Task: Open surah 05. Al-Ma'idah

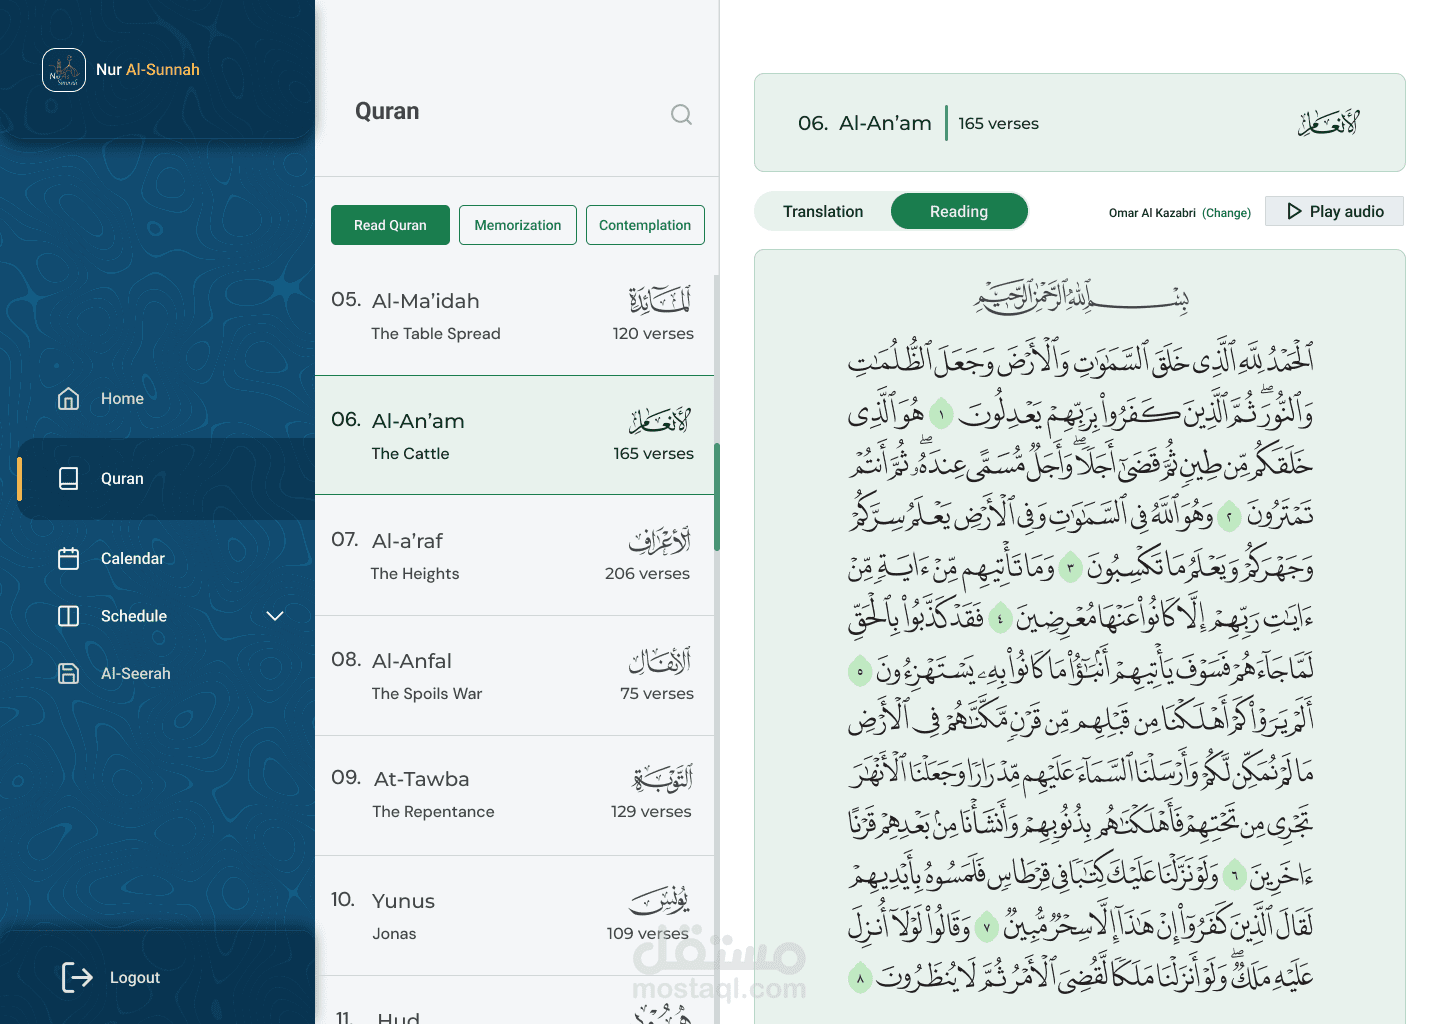Action: (515, 316)
